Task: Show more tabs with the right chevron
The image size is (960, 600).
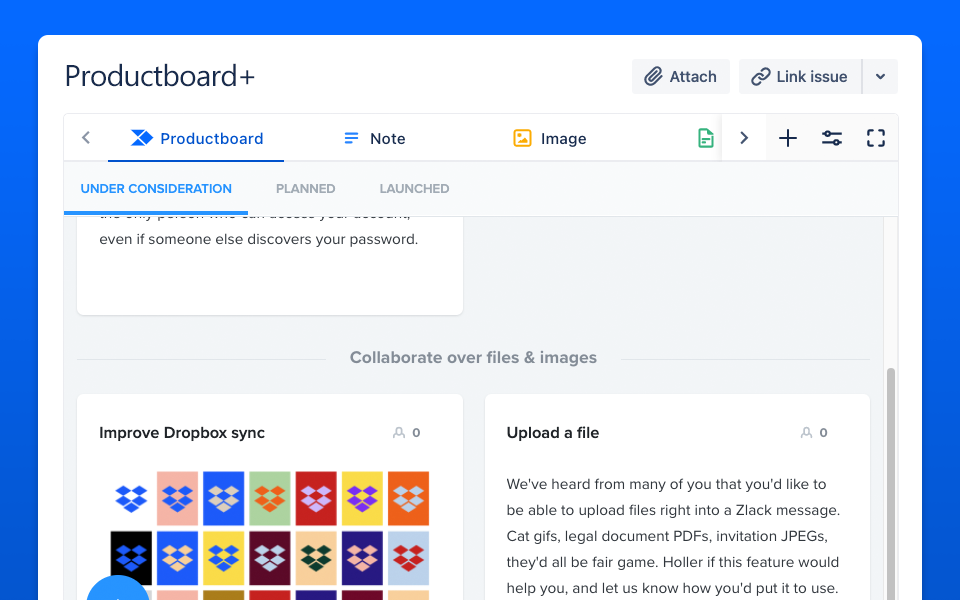Action: click(x=744, y=138)
